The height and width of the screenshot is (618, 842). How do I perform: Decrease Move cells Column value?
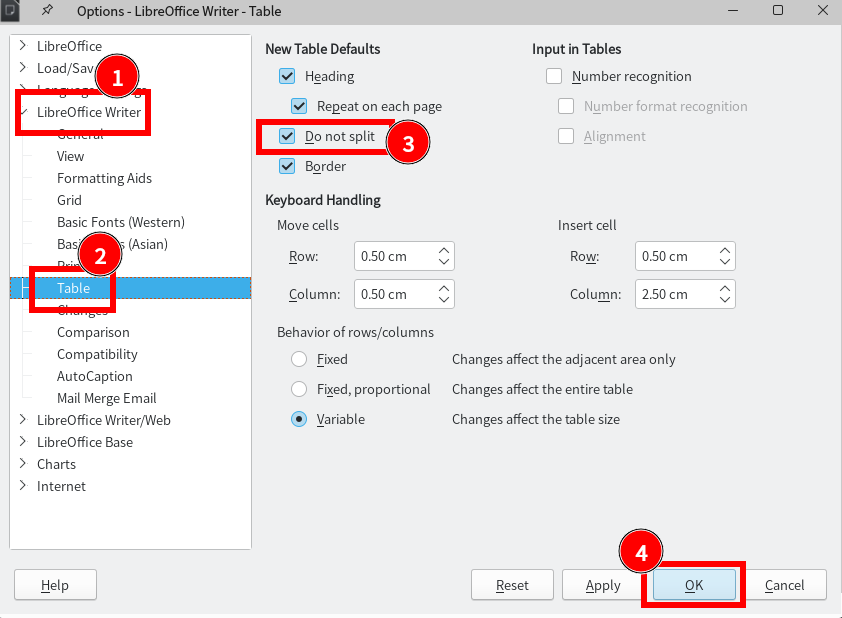444,300
